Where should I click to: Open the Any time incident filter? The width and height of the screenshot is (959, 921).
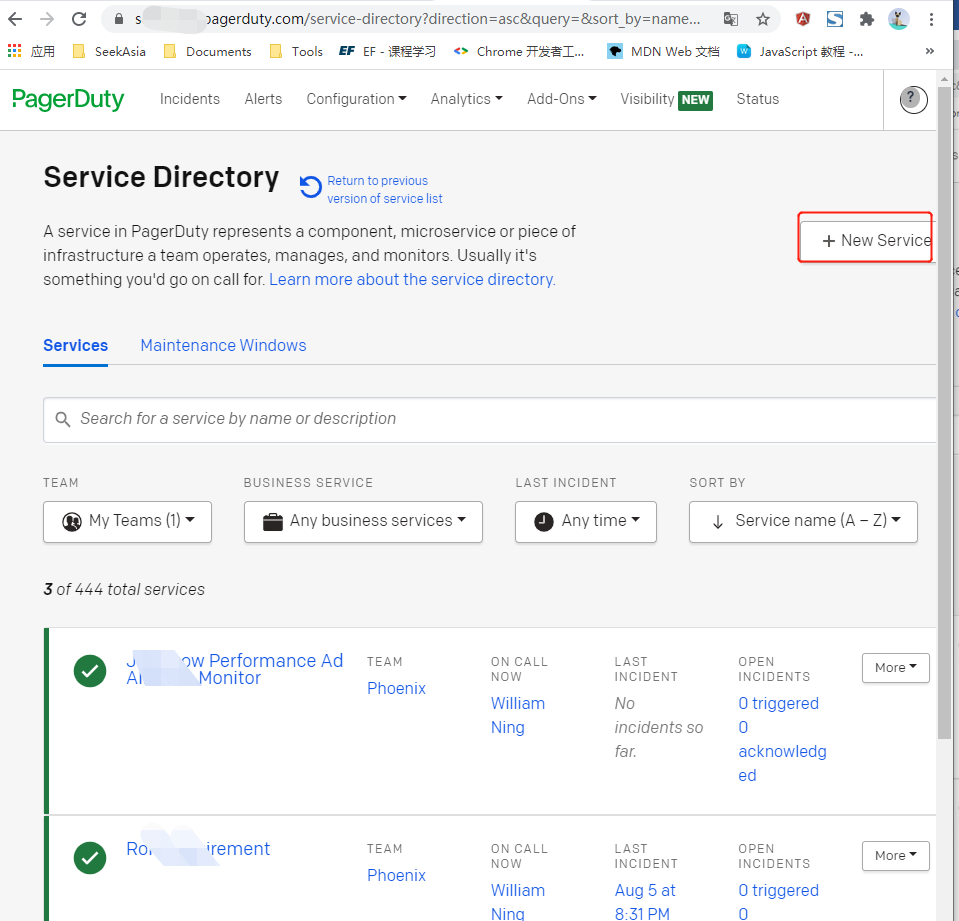pyautogui.click(x=585, y=521)
